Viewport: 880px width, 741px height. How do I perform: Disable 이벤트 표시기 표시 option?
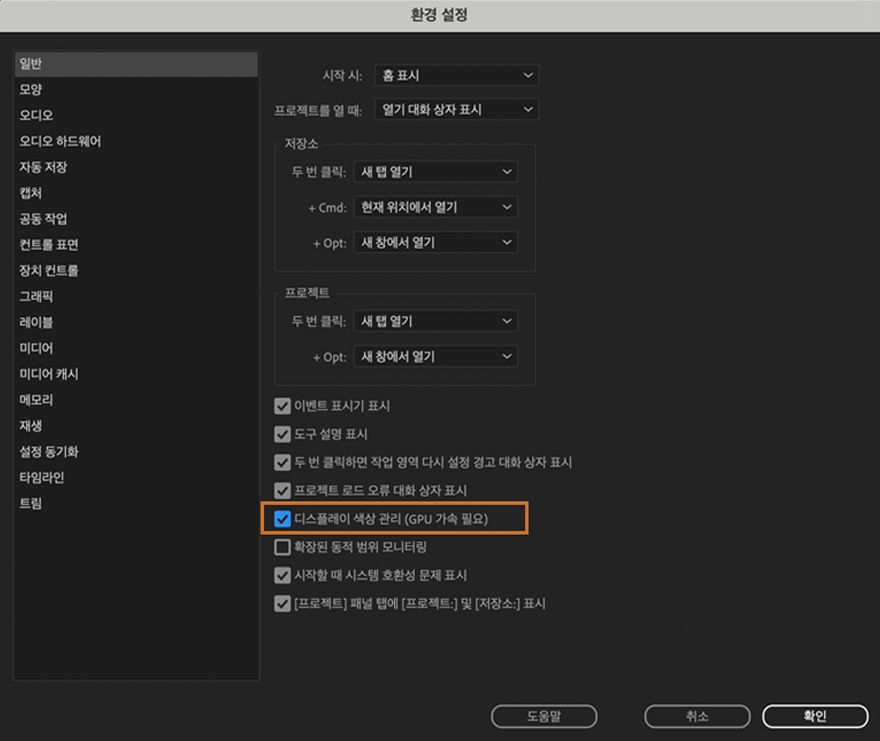[282, 406]
